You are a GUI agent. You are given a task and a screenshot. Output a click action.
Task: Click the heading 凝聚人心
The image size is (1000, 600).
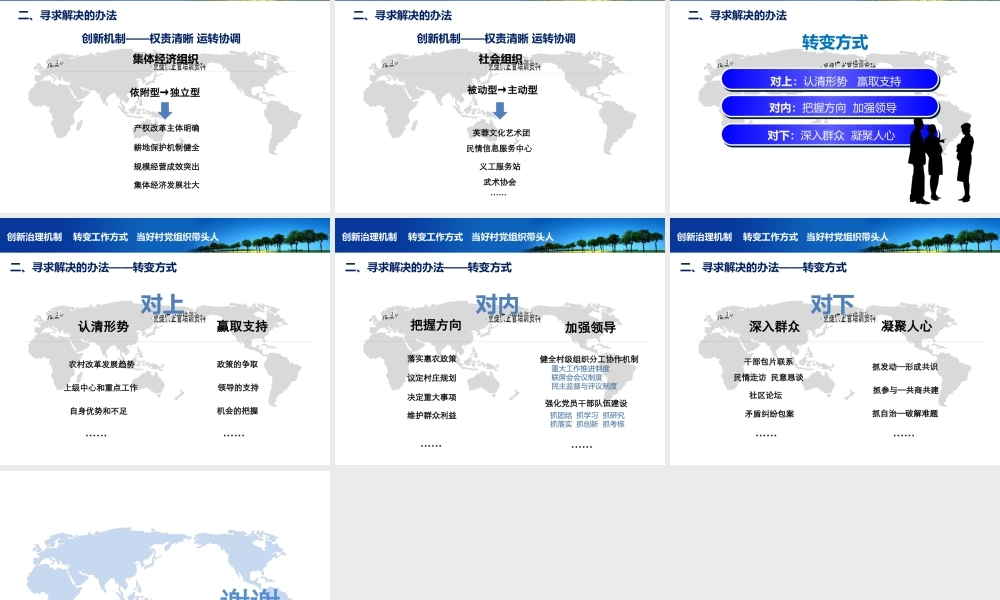[906, 326]
